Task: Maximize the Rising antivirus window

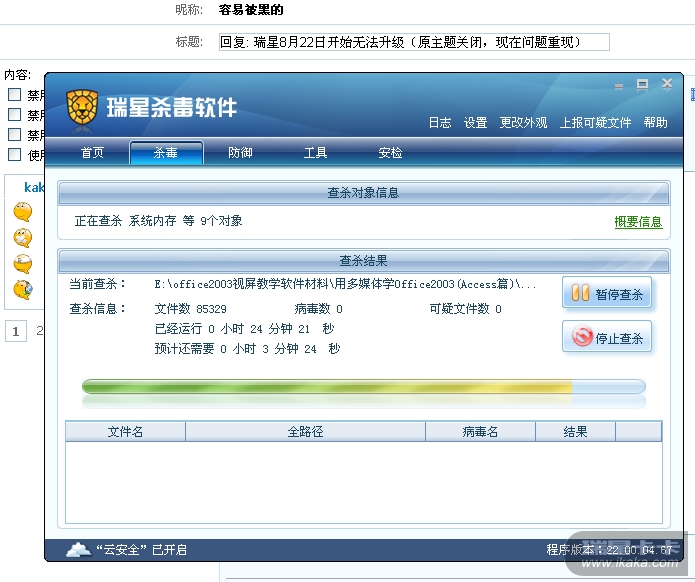Action: coord(642,84)
